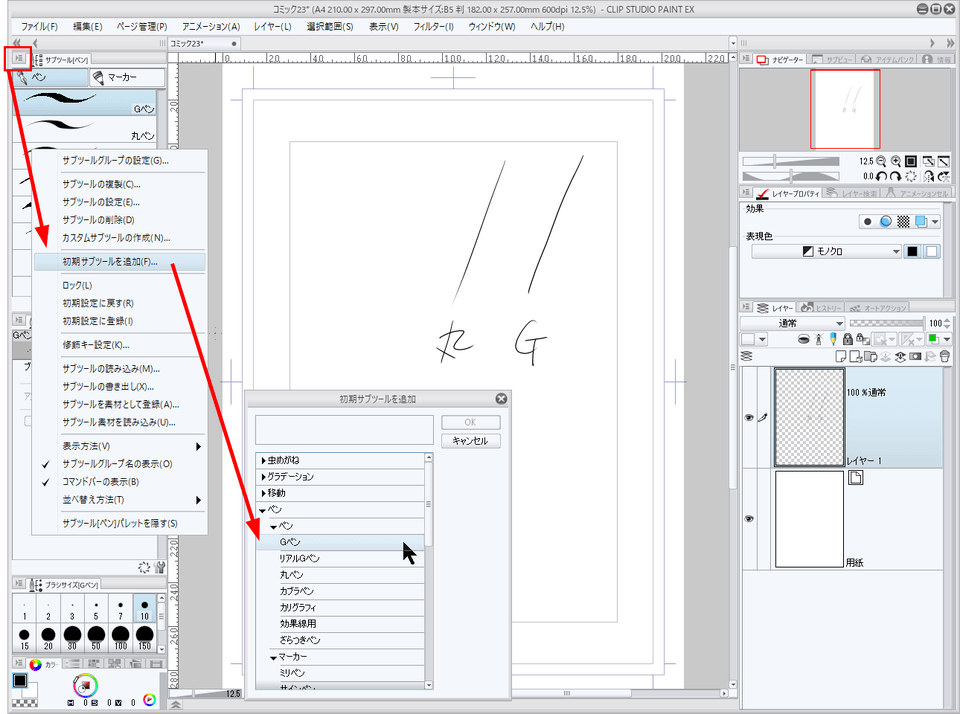Apply border effect in Layer Property
This screenshot has height=714, width=960.
pos(867,222)
